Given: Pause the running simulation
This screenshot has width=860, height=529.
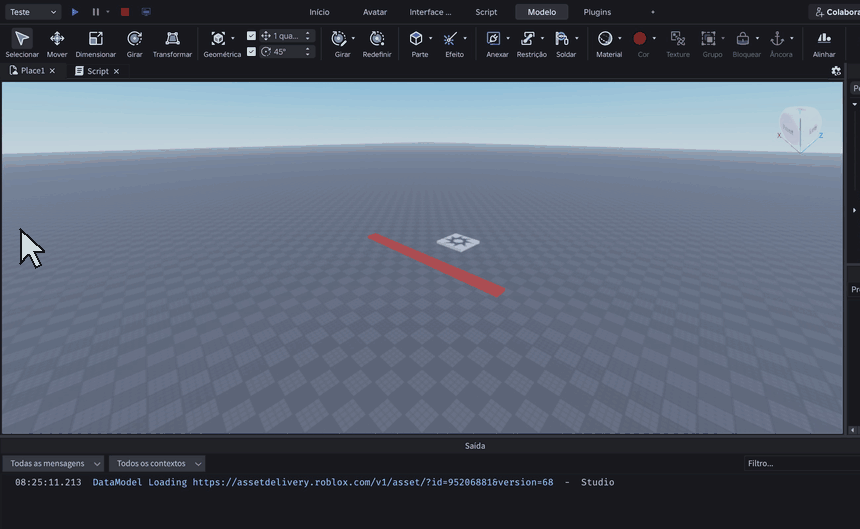Looking at the screenshot, I should 95,12.
